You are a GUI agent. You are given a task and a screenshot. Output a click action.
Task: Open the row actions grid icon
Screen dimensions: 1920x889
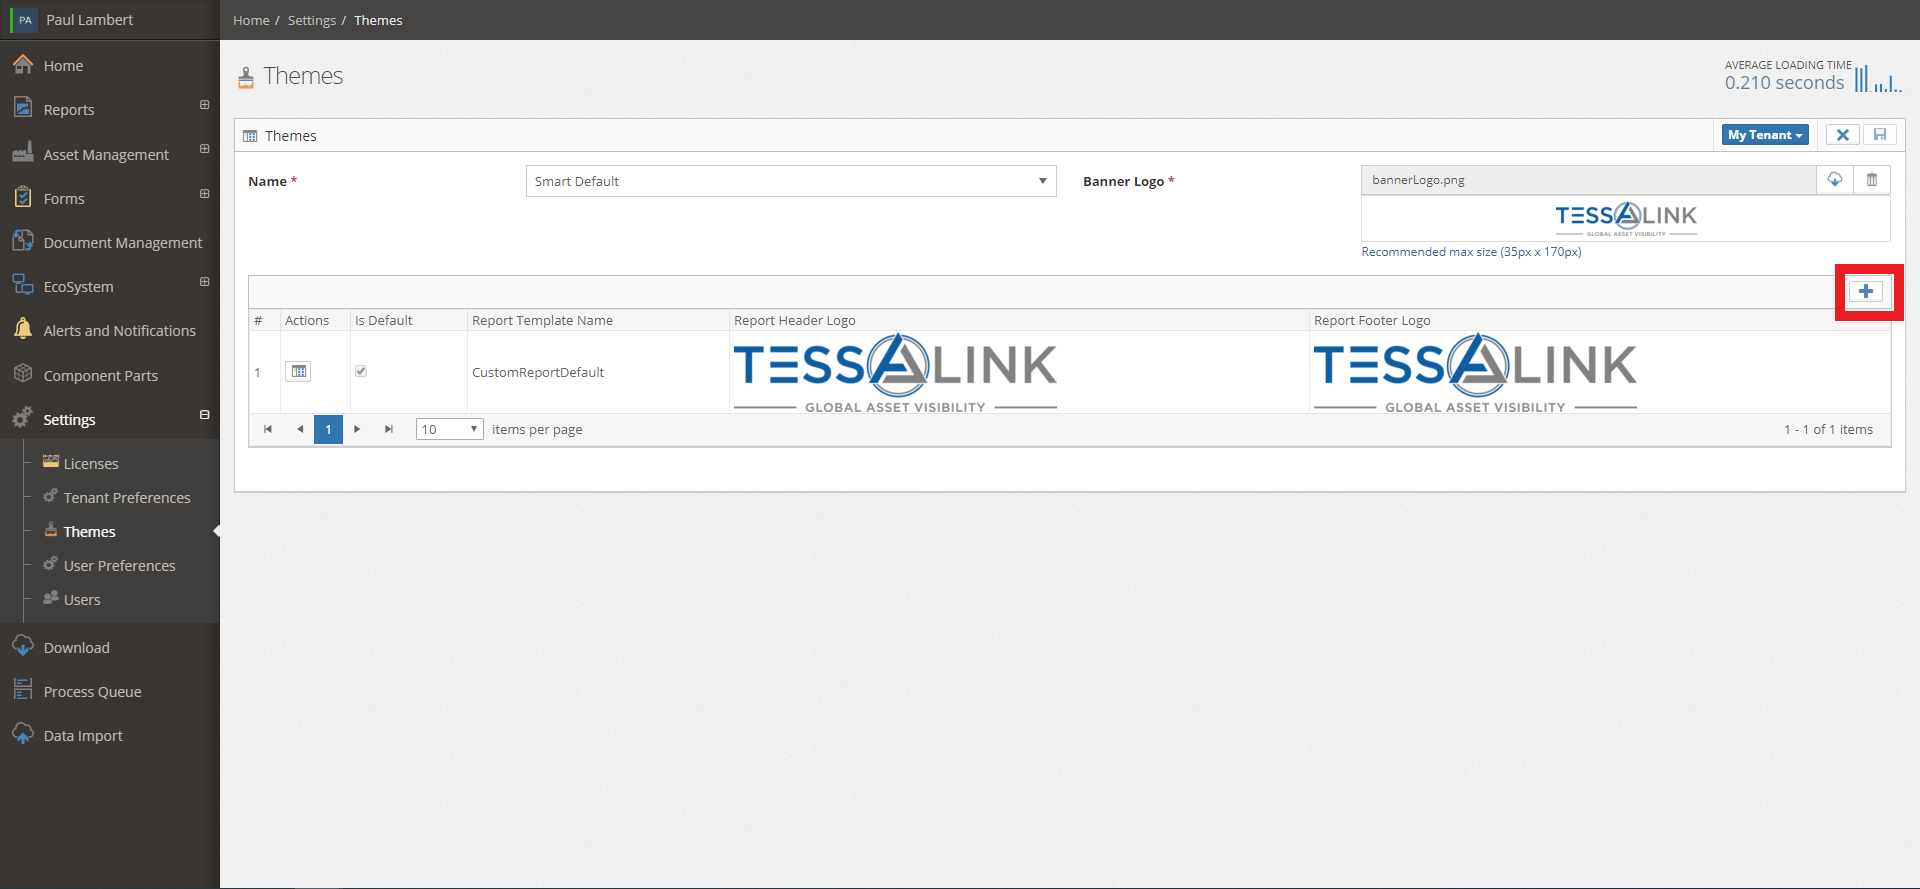pyautogui.click(x=298, y=372)
